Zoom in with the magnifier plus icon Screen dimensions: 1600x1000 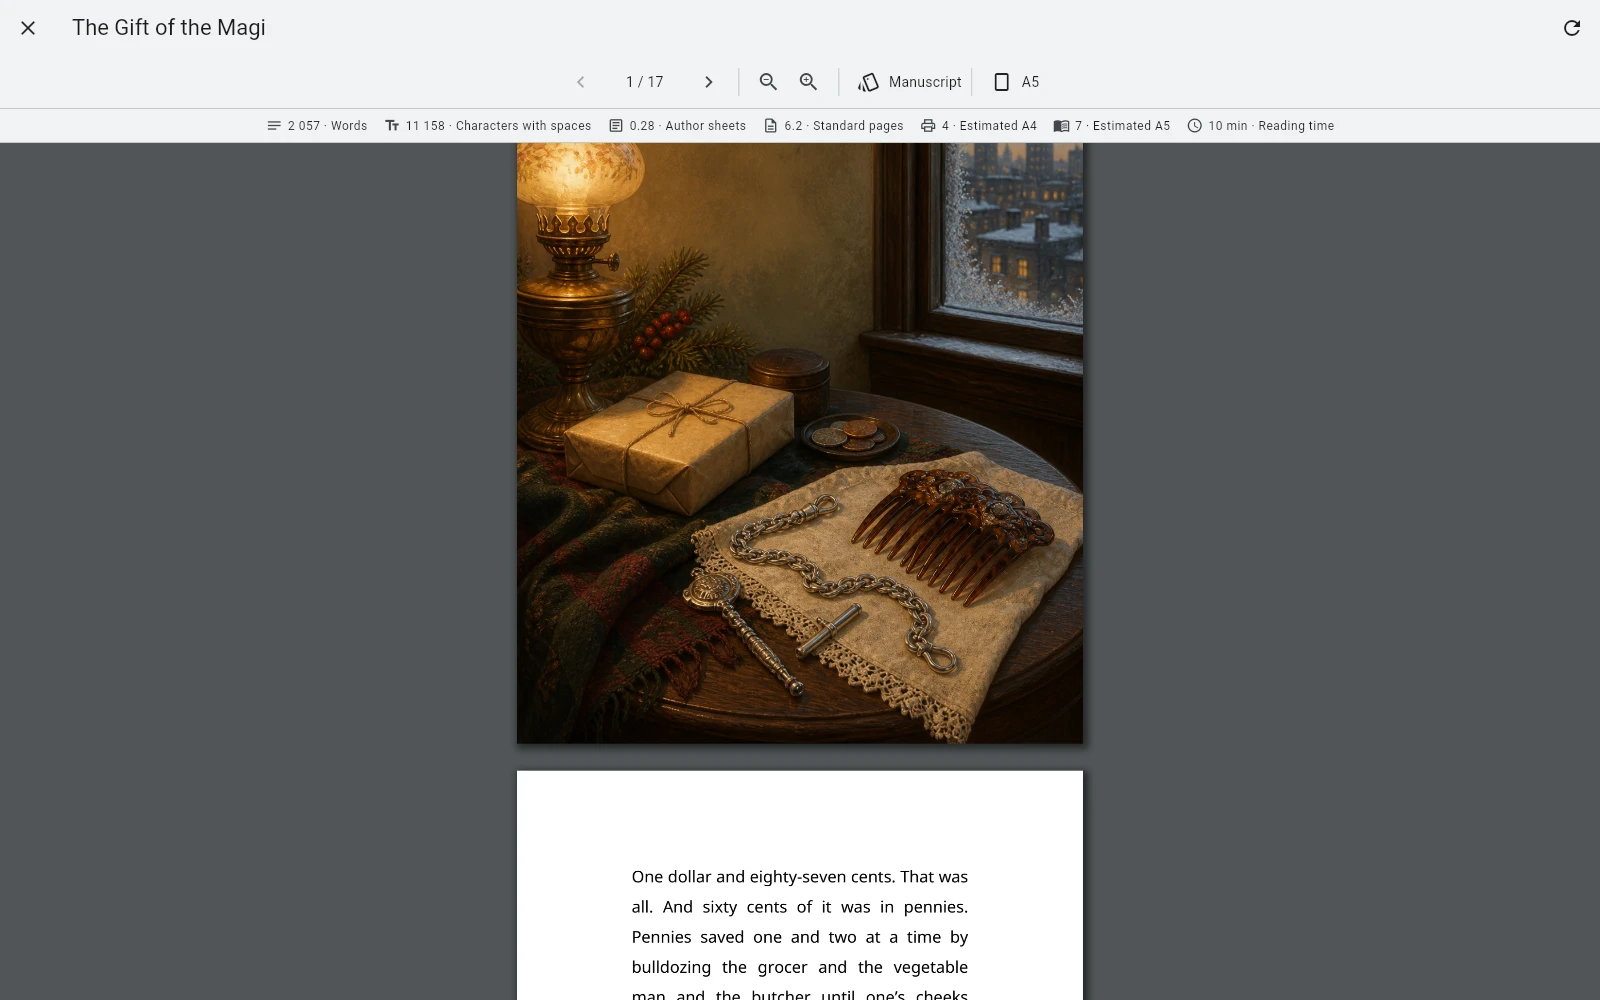click(x=808, y=82)
